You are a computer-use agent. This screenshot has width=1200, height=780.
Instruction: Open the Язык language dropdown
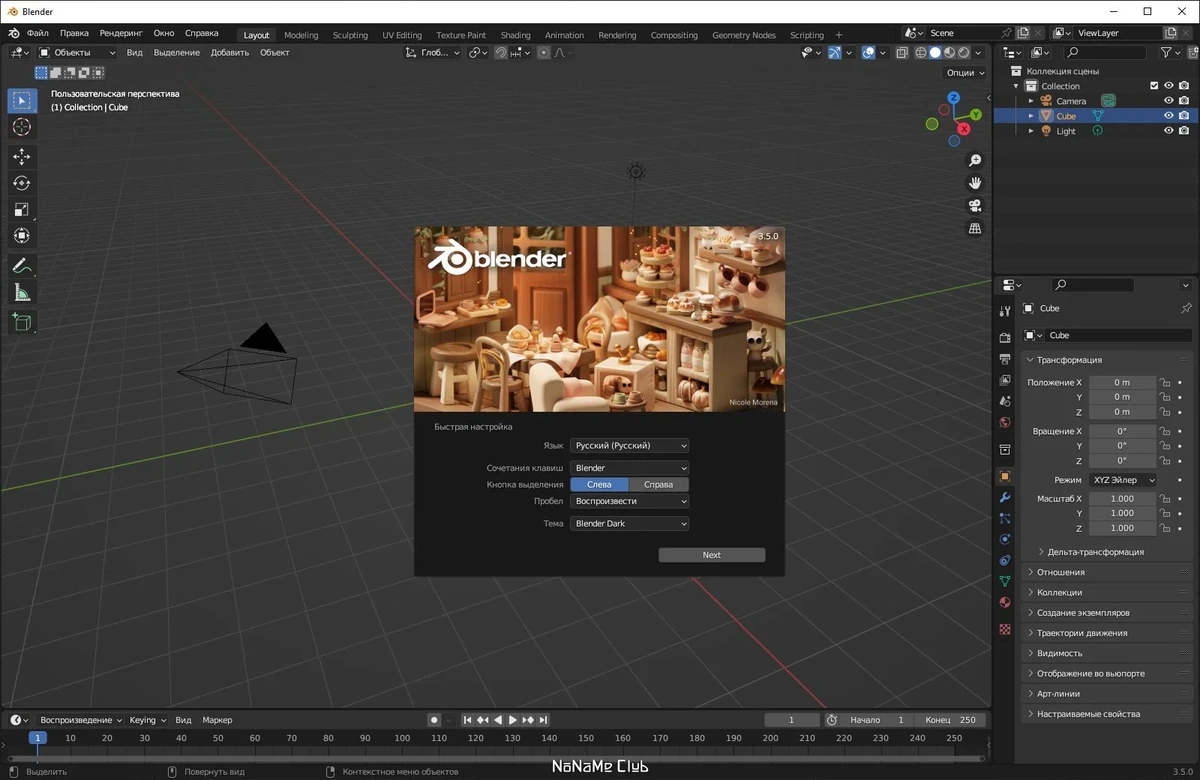[x=630, y=446]
